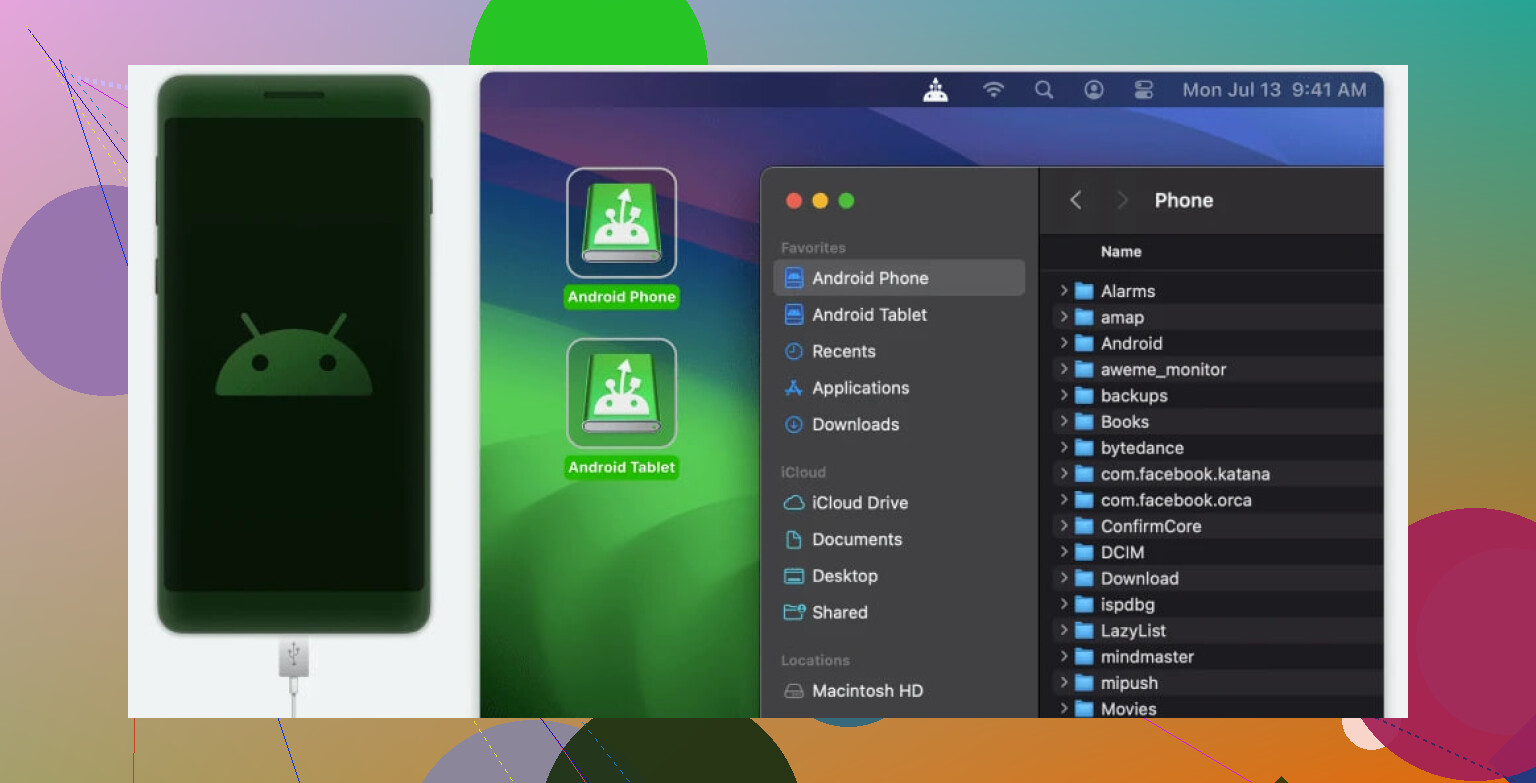
Task: Select the mipush folder name
Action: pyautogui.click(x=1129, y=683)
